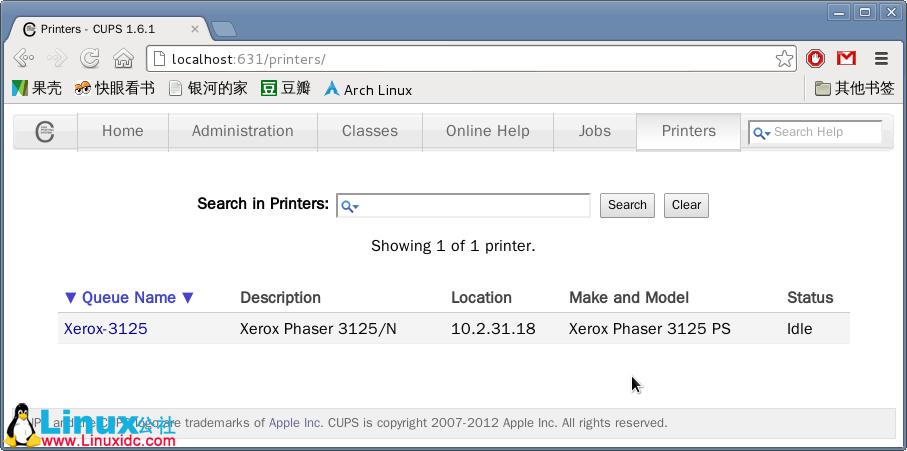Click the CUPS logo icon in navigation bar
Image resolution: width=907 pixels, height=451 pixels.
(45, 132)
